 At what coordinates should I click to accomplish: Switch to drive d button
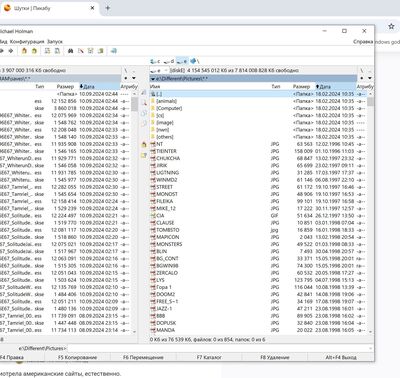169,61
